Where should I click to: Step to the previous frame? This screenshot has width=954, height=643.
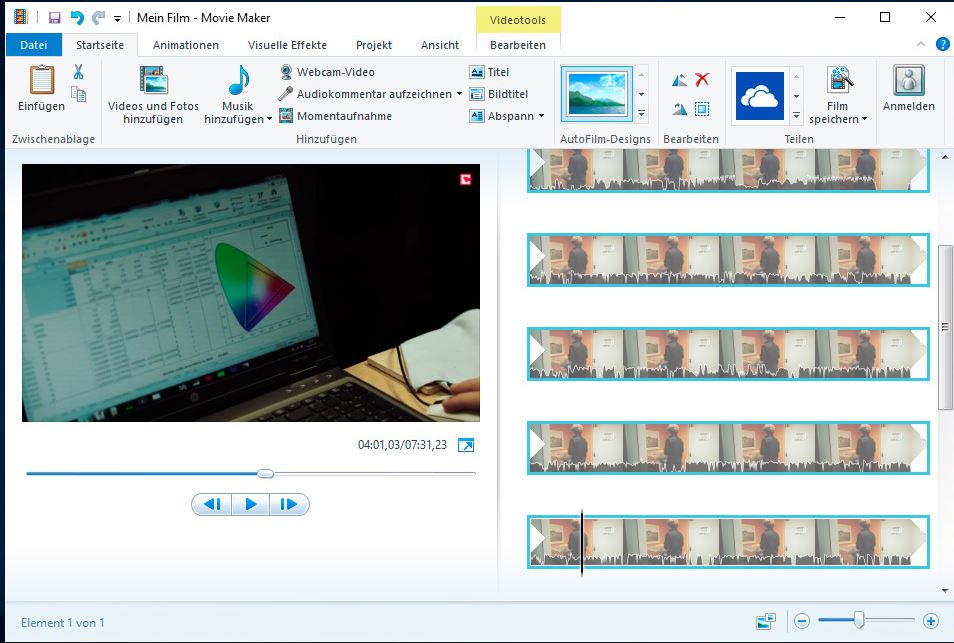(212, 504)
